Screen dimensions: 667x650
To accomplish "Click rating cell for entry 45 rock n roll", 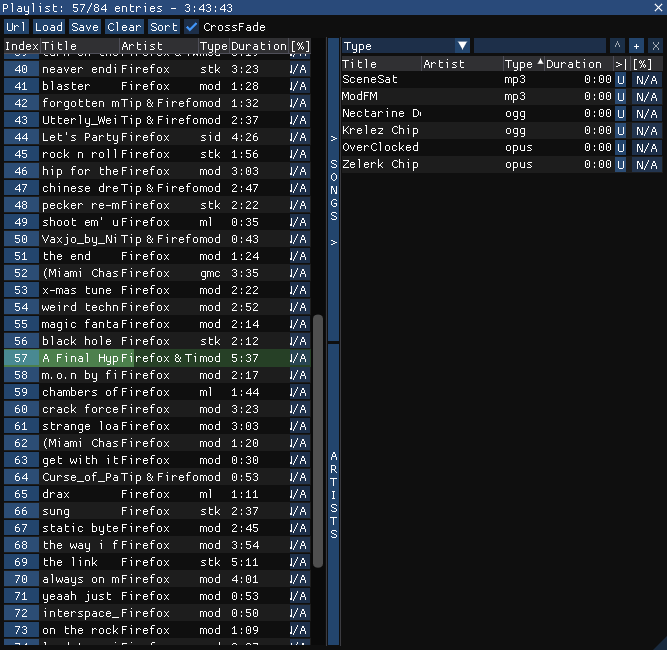I will coord(300,154).
